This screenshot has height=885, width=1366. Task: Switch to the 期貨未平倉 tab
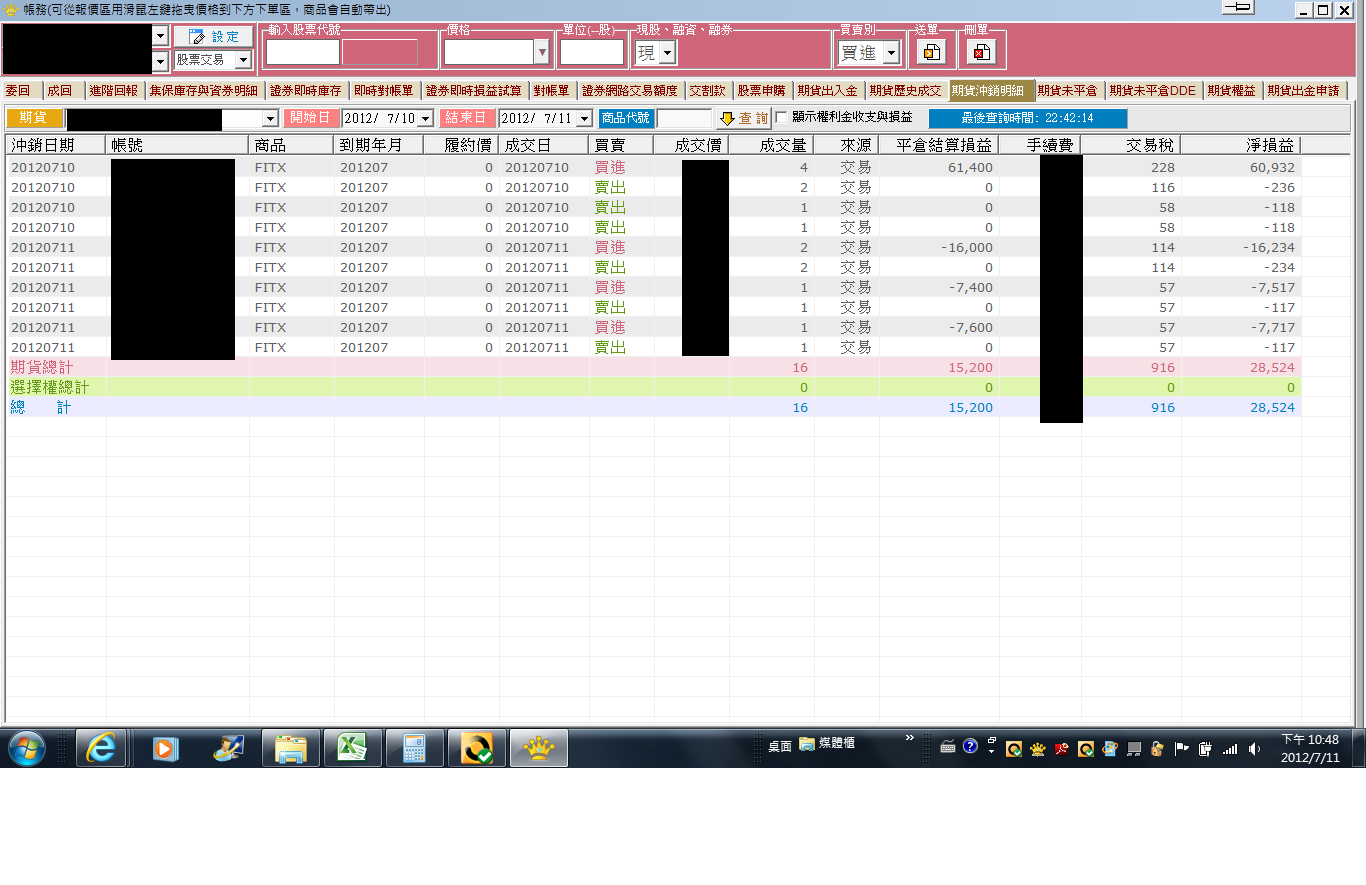(x=1067, y=90)
